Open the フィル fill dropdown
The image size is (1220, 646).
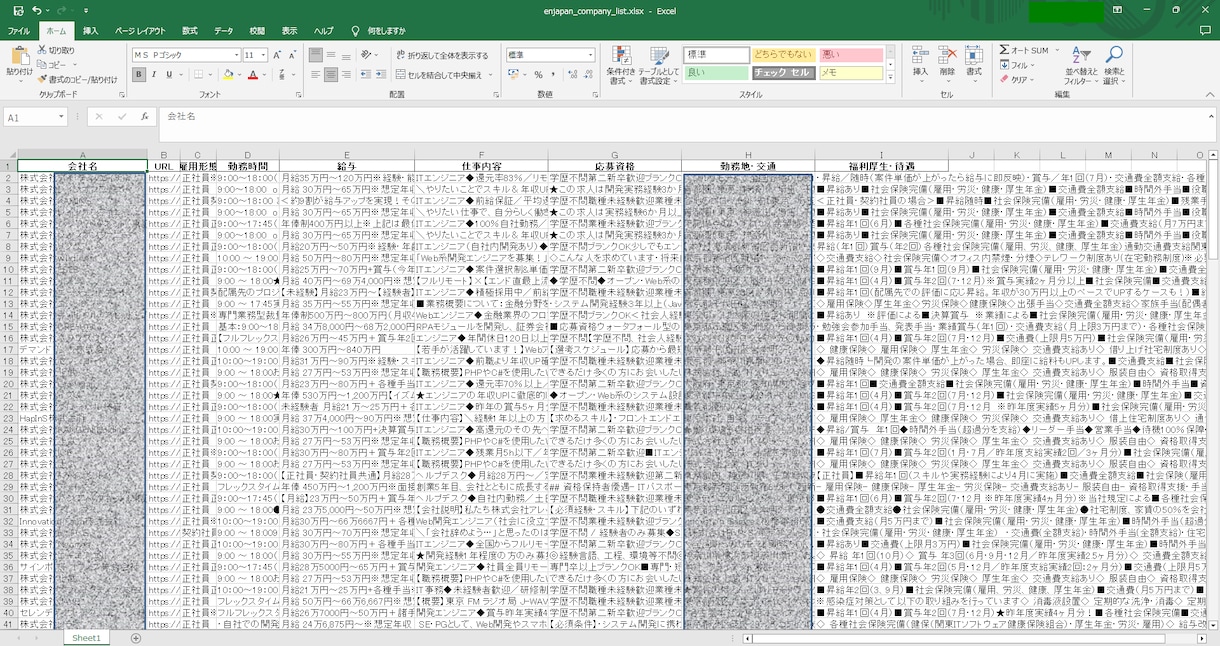click(1016, 65)
